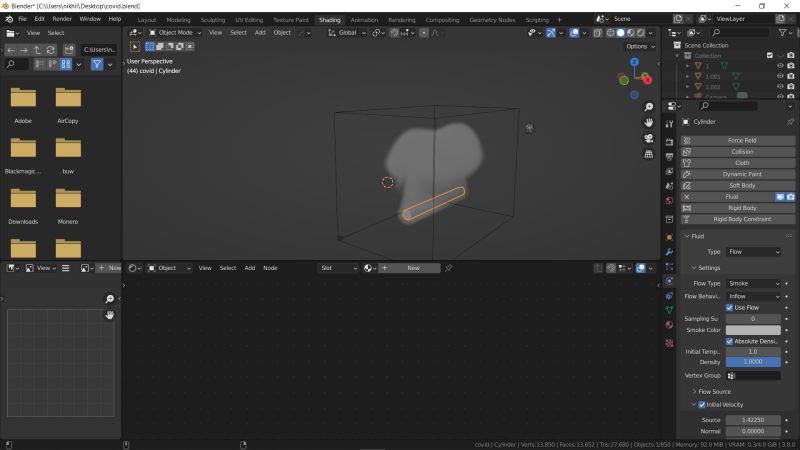The width and height of the screenshot is (800, 450).
Task: Uncheck Absolute Density checkbox
Action: point(729,341)
